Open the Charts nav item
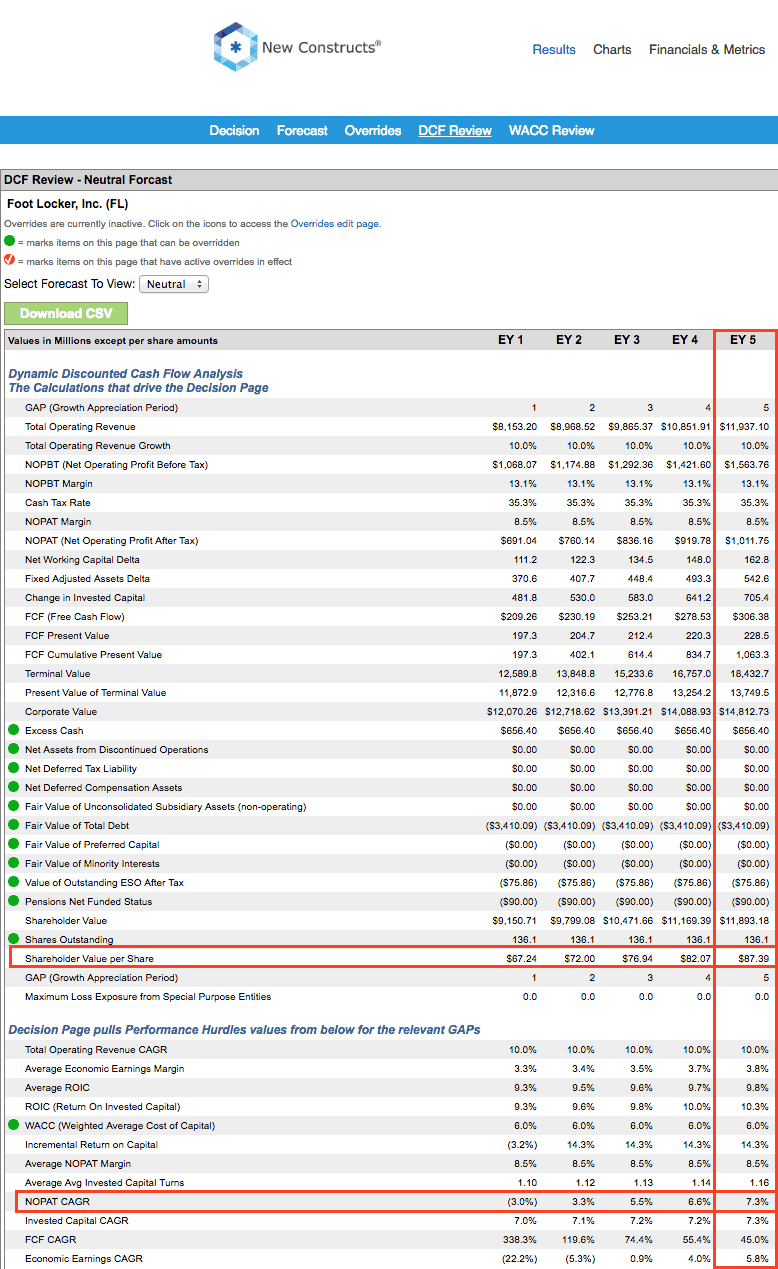 [612, 49]
